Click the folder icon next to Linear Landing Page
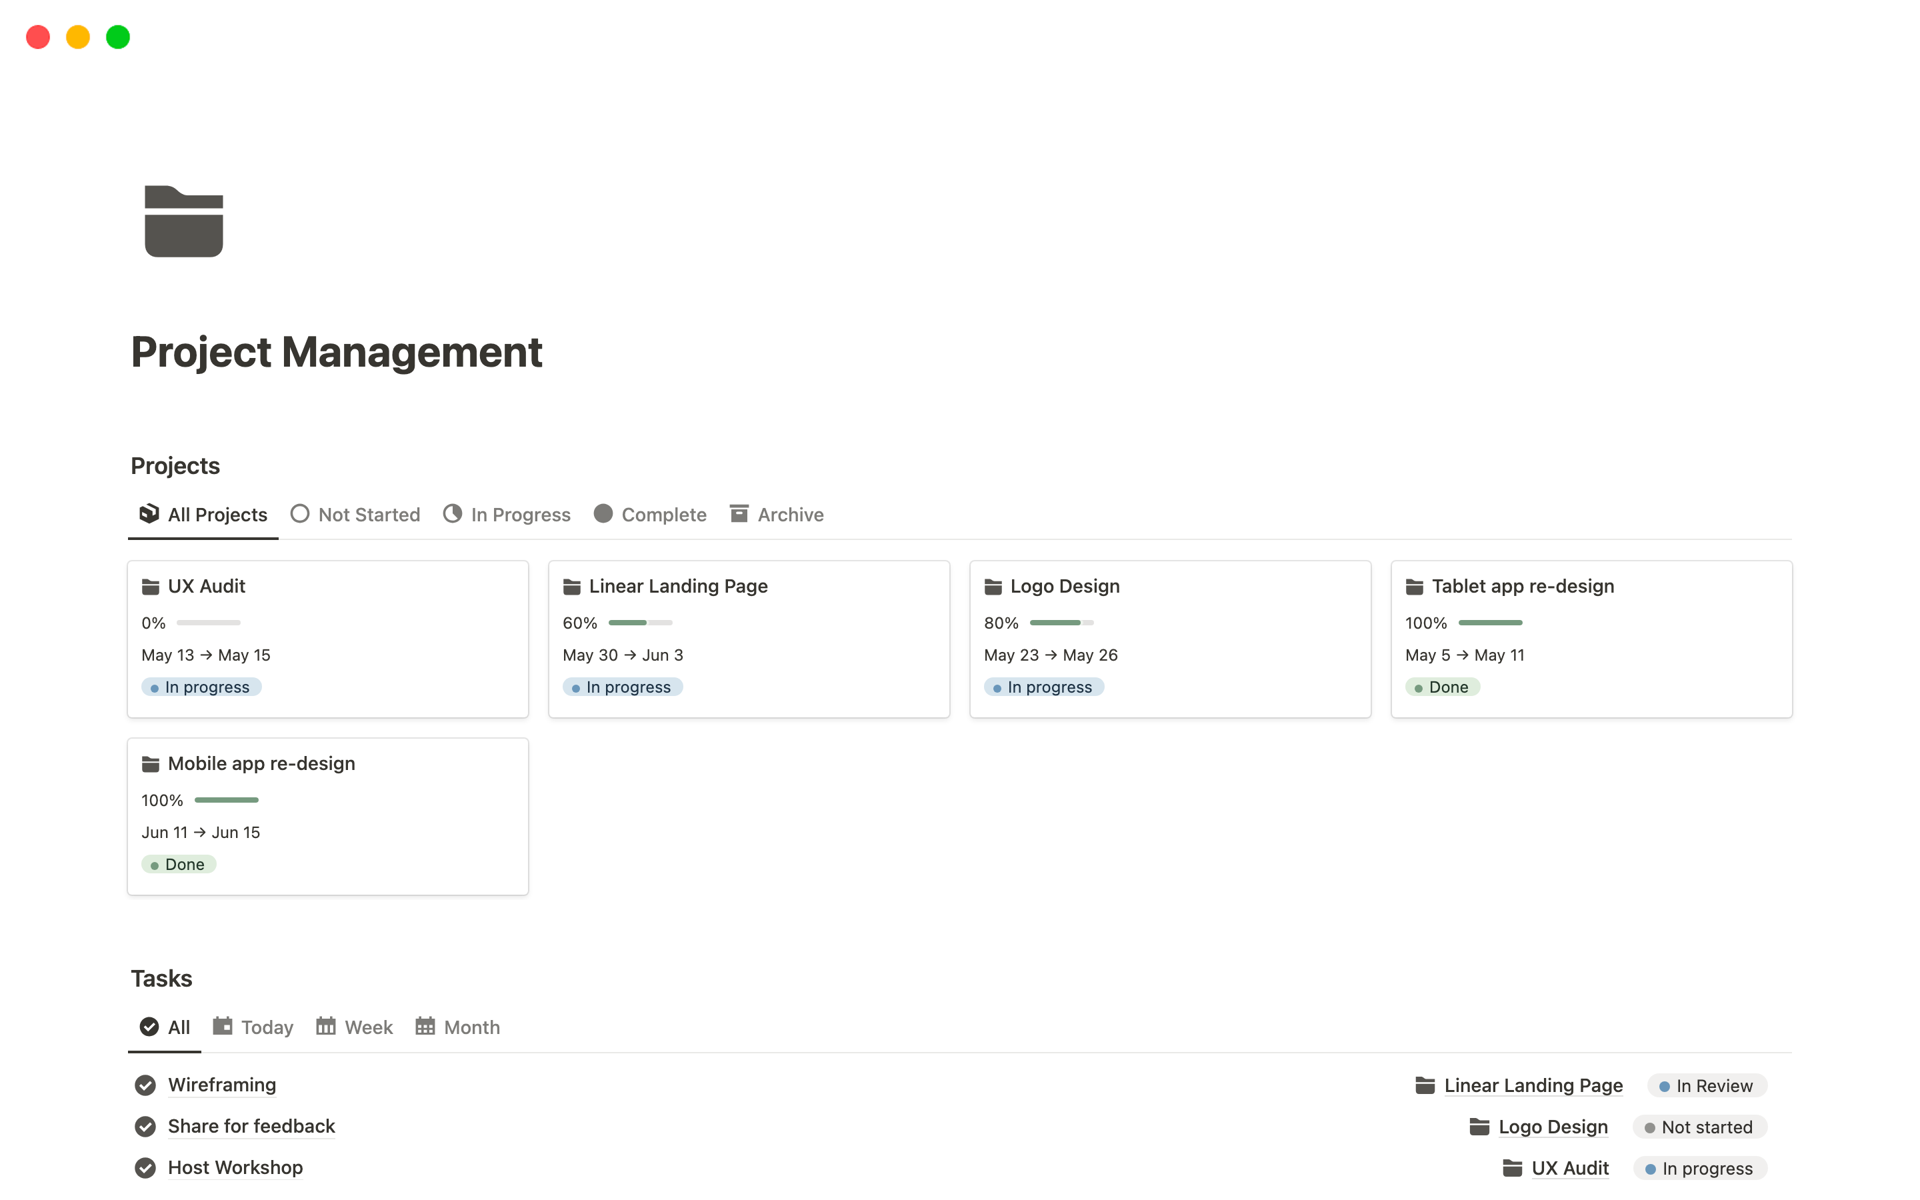1920x1200 pixels. (572, 586)
